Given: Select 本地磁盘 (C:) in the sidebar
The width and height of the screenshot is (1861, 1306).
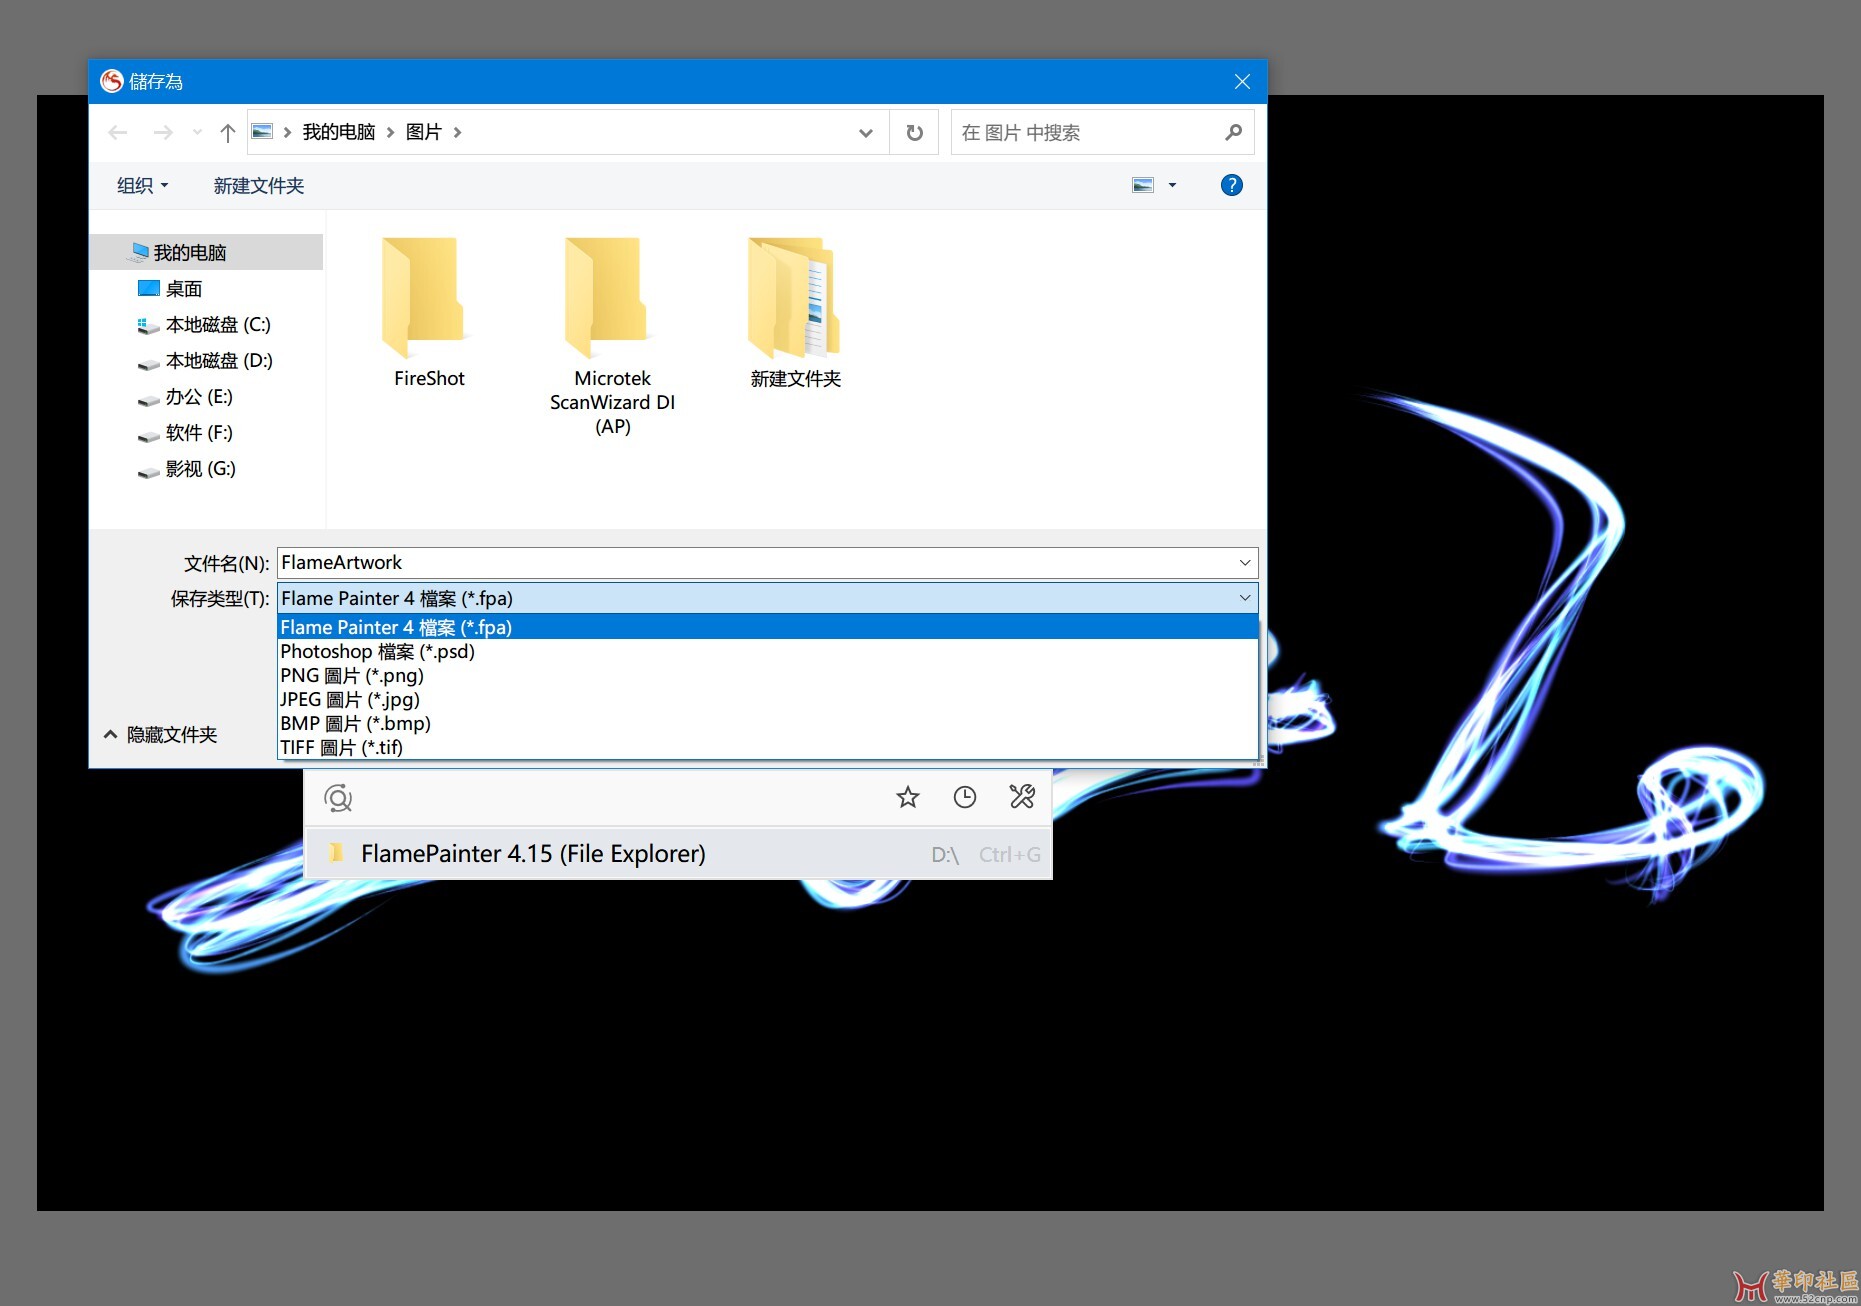Looking at the screenshot, I should (x=207, y=324).
